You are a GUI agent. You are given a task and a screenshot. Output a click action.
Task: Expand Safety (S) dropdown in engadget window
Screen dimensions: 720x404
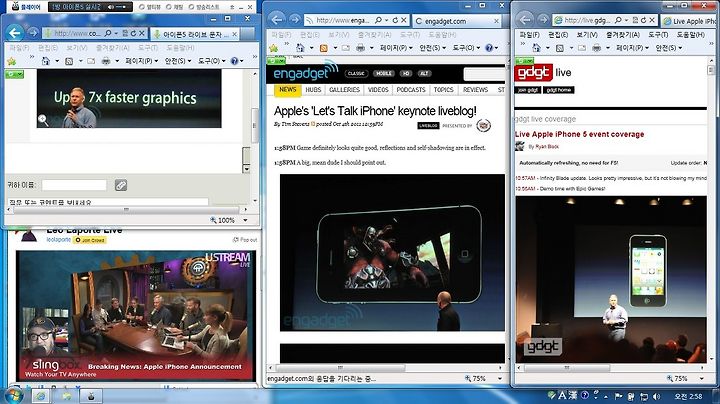[432, 48]
